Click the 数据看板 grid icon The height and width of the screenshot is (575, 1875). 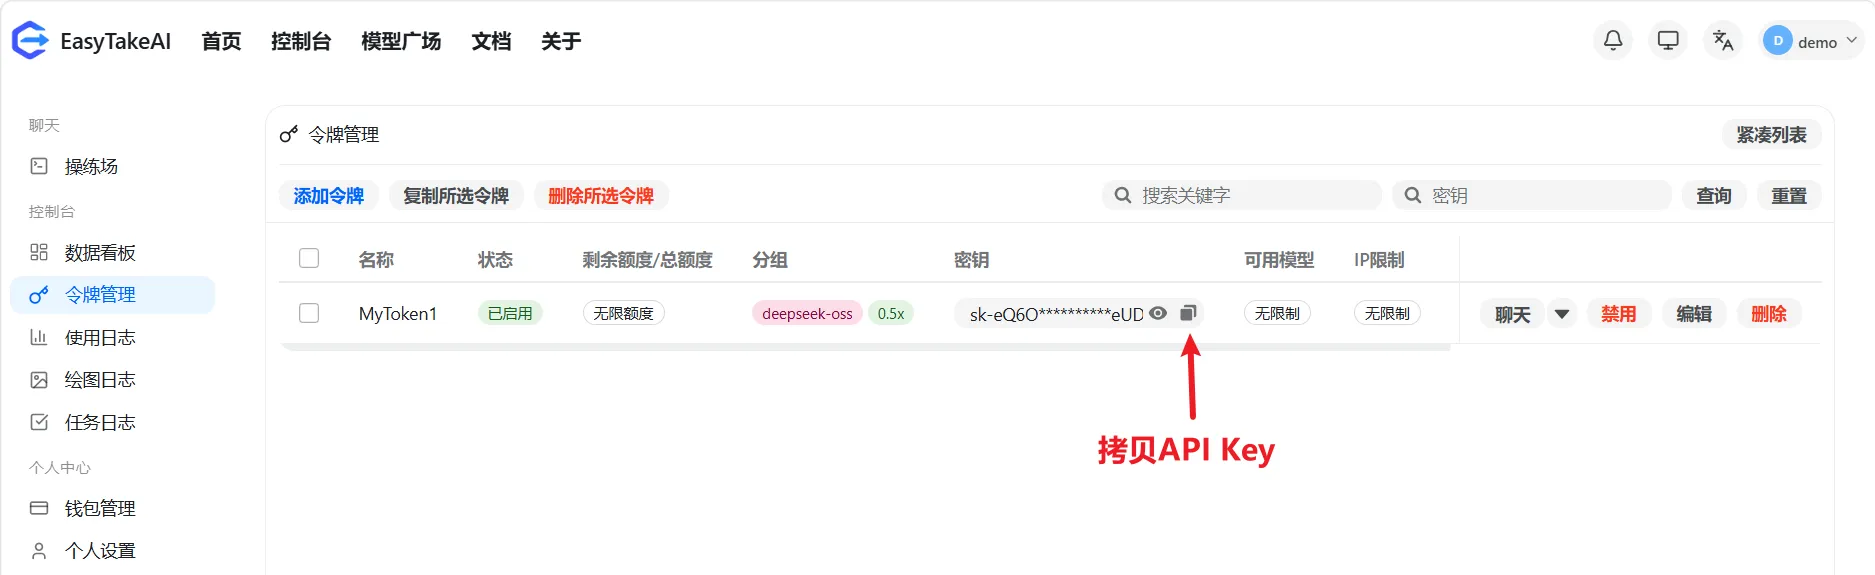(x=39, y=252)
